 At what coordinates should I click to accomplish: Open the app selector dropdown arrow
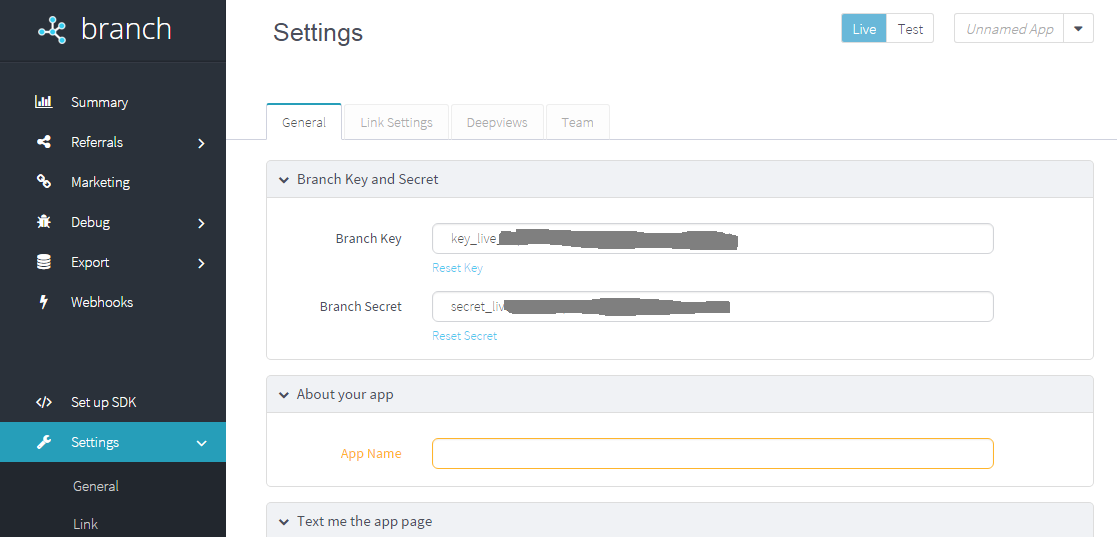coord(1078,29)
